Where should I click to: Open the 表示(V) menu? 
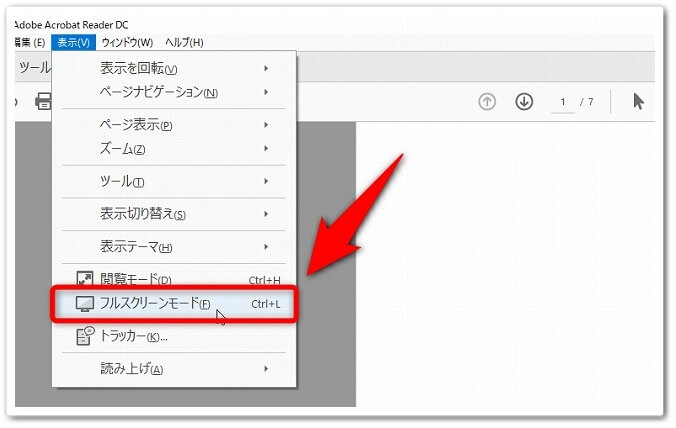point(73,42)
